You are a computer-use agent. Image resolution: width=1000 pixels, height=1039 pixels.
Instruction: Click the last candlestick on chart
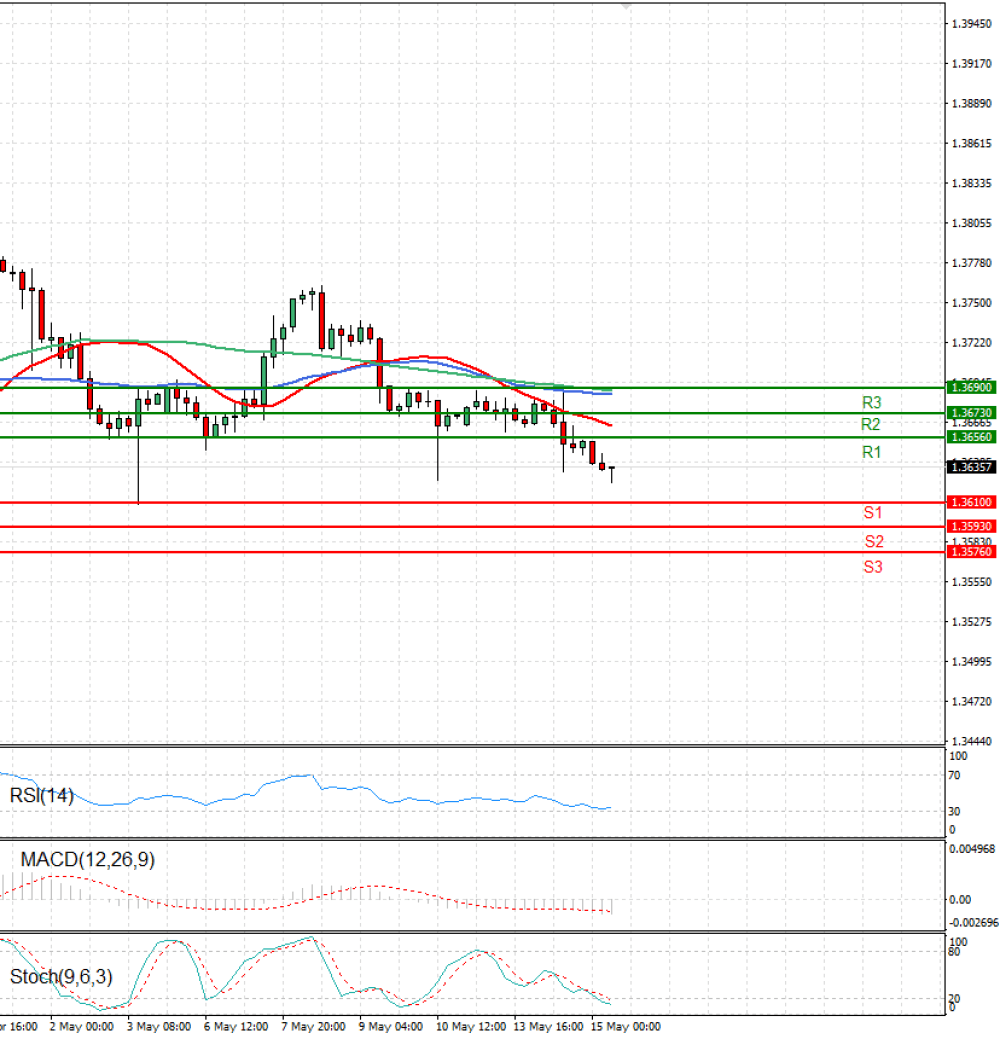[x=612, y=473]
